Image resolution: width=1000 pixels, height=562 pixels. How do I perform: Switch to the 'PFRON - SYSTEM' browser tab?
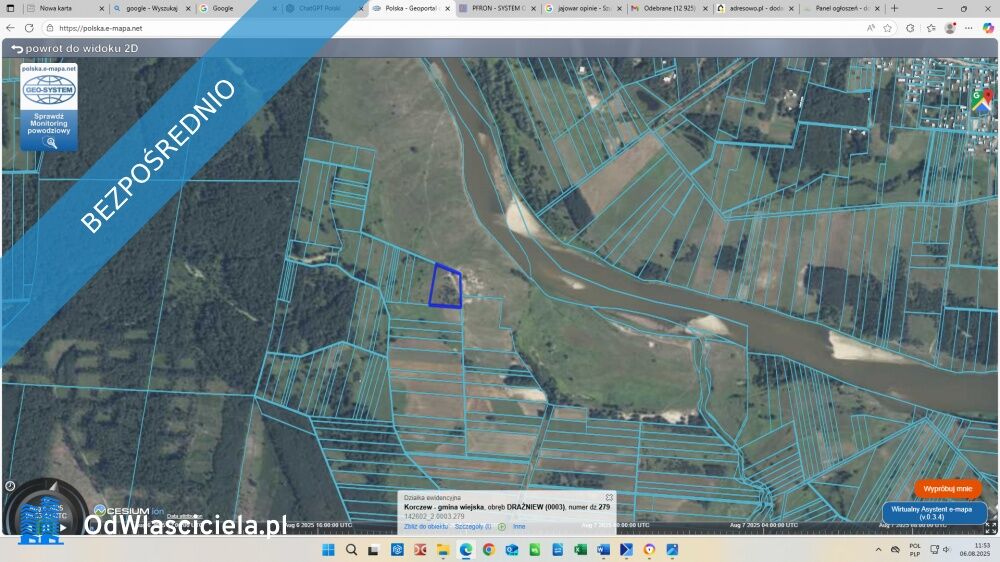[498, 8]
